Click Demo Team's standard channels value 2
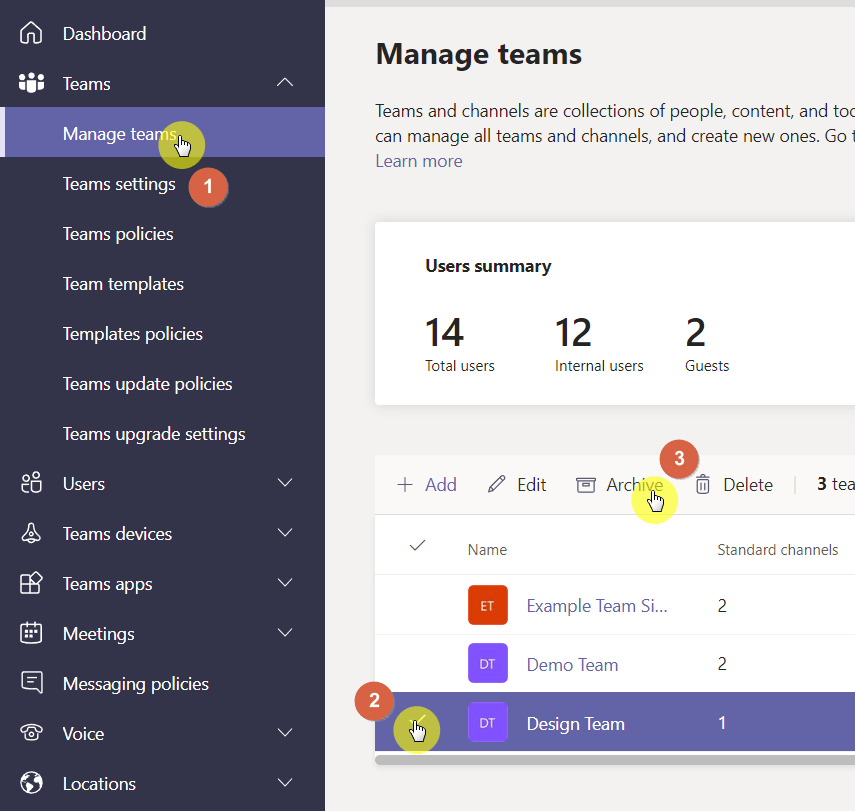Viewport: 855px width, 811px height. (x=722, y=664)
